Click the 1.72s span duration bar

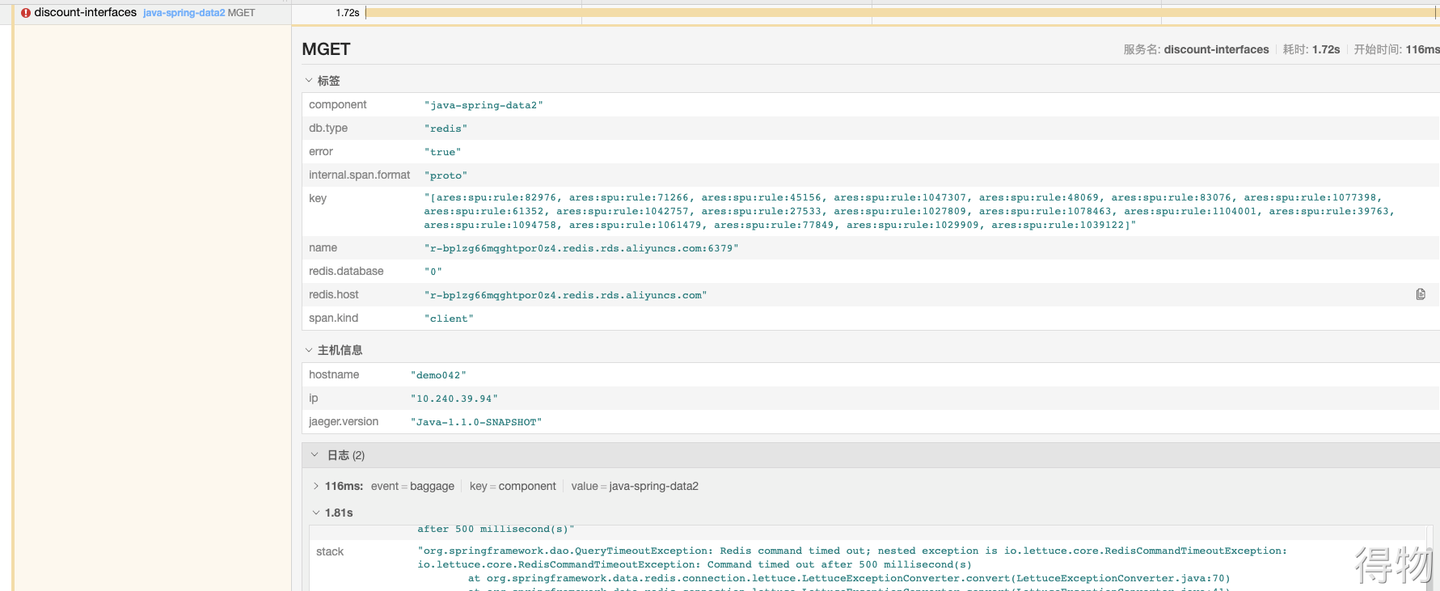click(x=900, y=13)
